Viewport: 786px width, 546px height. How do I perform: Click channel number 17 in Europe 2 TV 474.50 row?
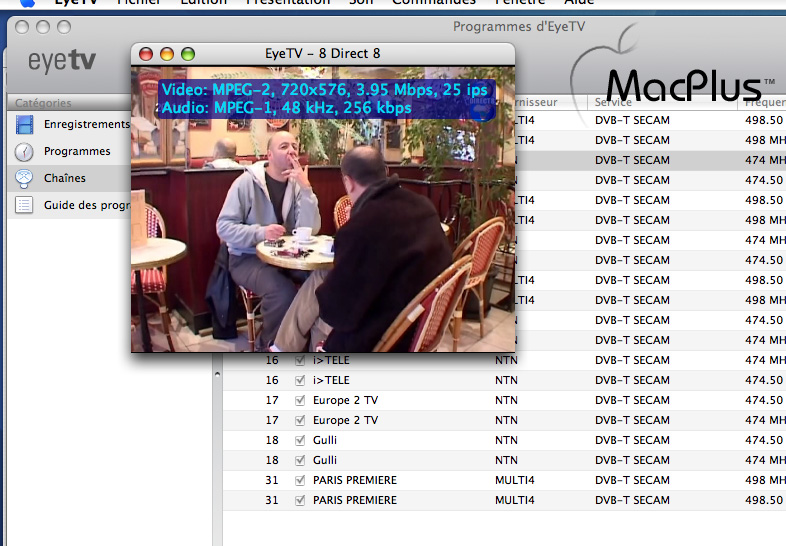tap(272, 400)
